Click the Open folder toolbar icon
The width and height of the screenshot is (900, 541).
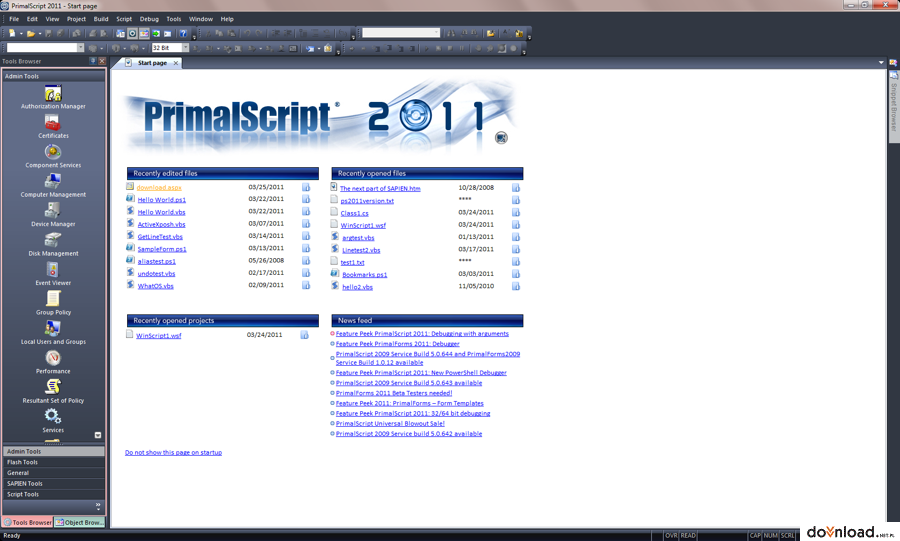click(31, 33)
